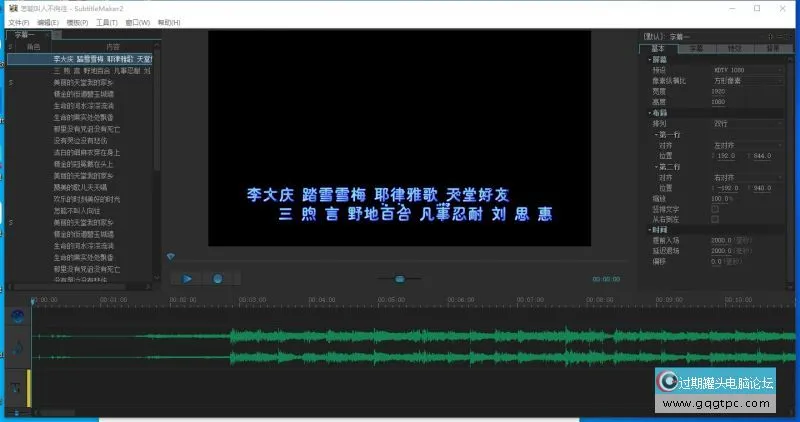Switch to the 基本 tab in the properties panel

point(658,48)
